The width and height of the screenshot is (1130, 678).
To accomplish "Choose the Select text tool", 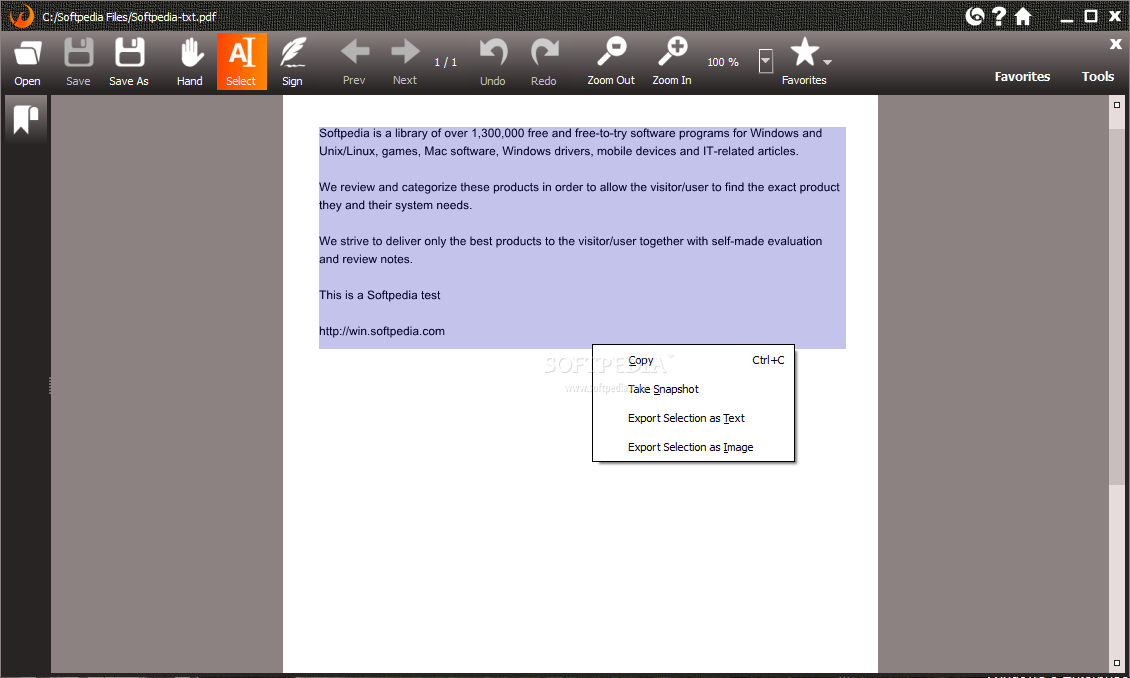I will click(x=241, y=62).
